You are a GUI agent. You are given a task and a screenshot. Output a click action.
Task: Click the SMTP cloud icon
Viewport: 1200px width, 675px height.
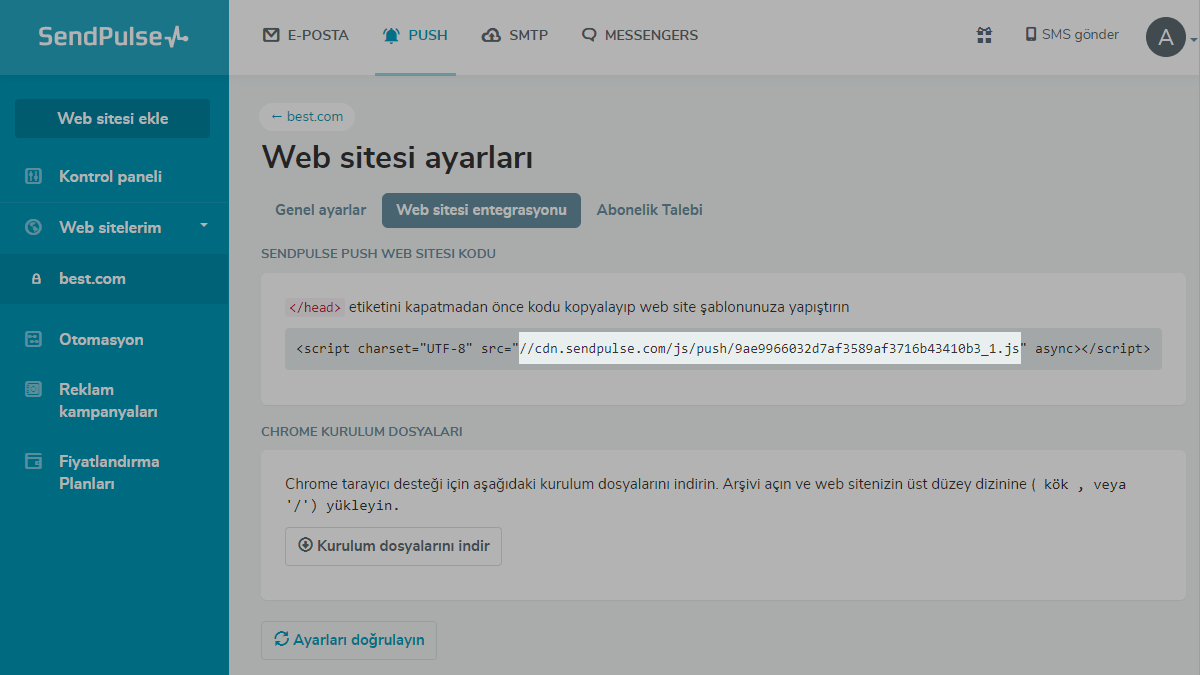tap(491, 35)
